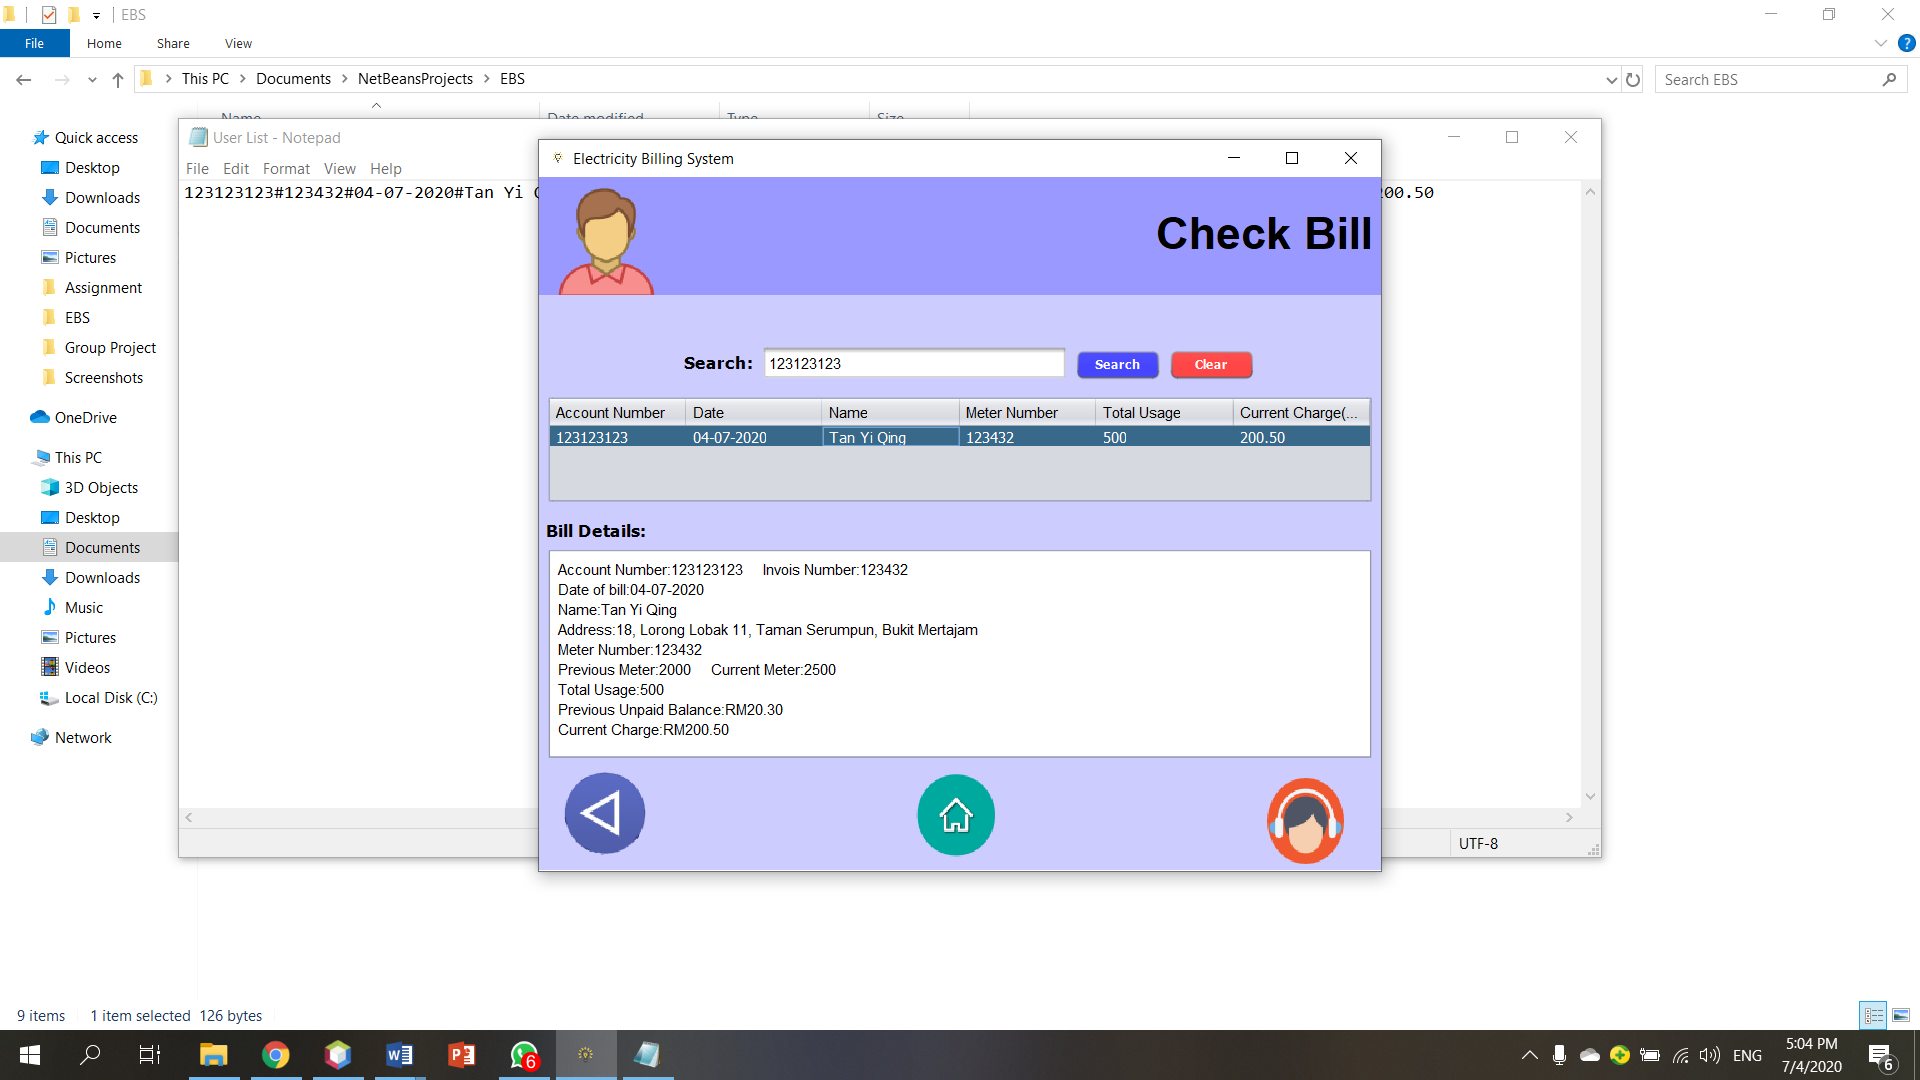The height and width of the screenshot is (1080, 1920).
Task: Select the Home icon at bottom center
Action: click(x=955, y=814)
